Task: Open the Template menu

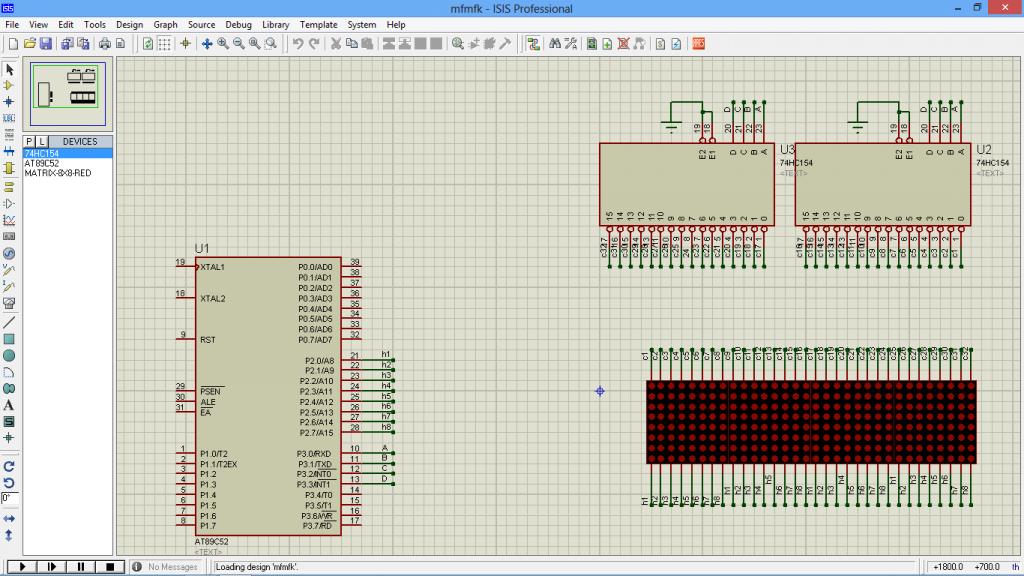Action: (x=318, y=24)
